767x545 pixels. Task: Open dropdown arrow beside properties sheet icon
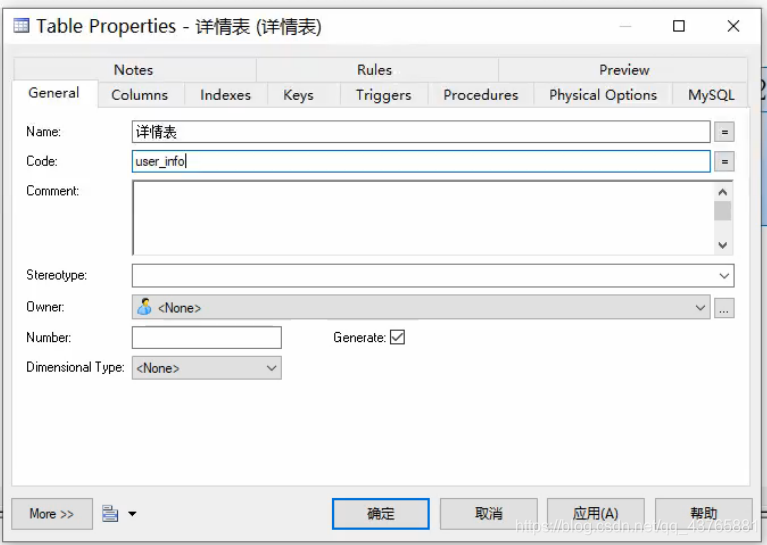click(x=132, y=514)
